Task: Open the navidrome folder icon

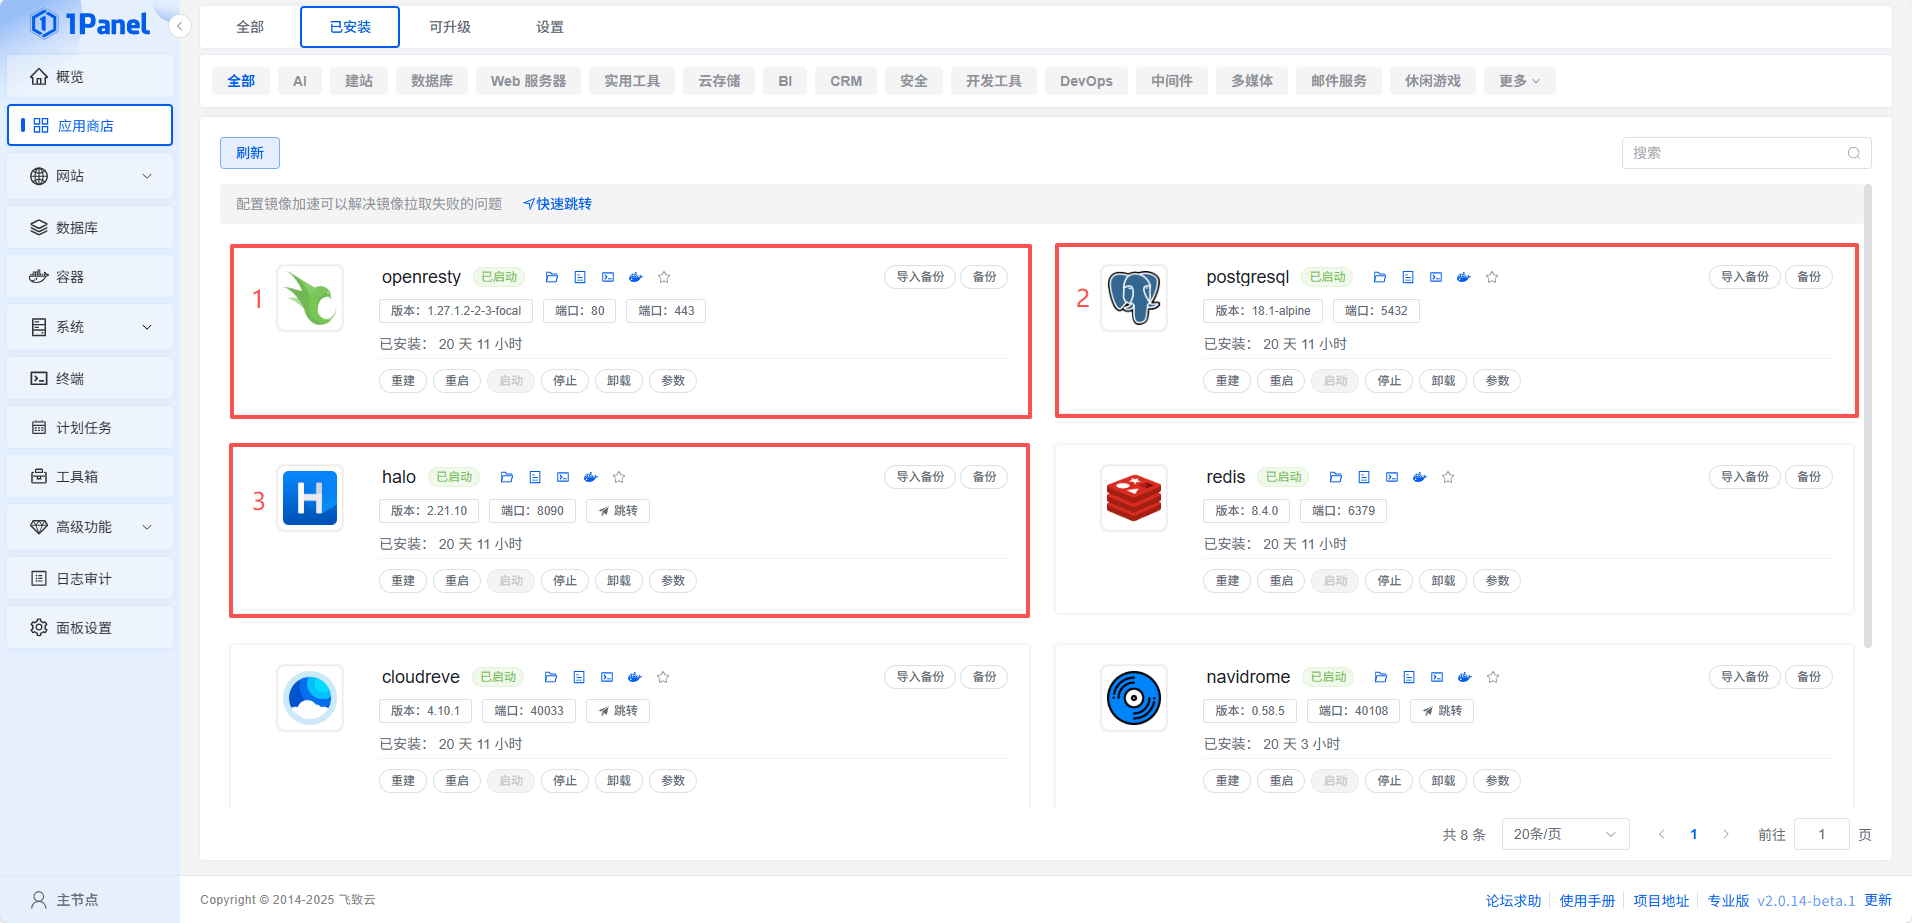Action: [x=1381, y=677]
